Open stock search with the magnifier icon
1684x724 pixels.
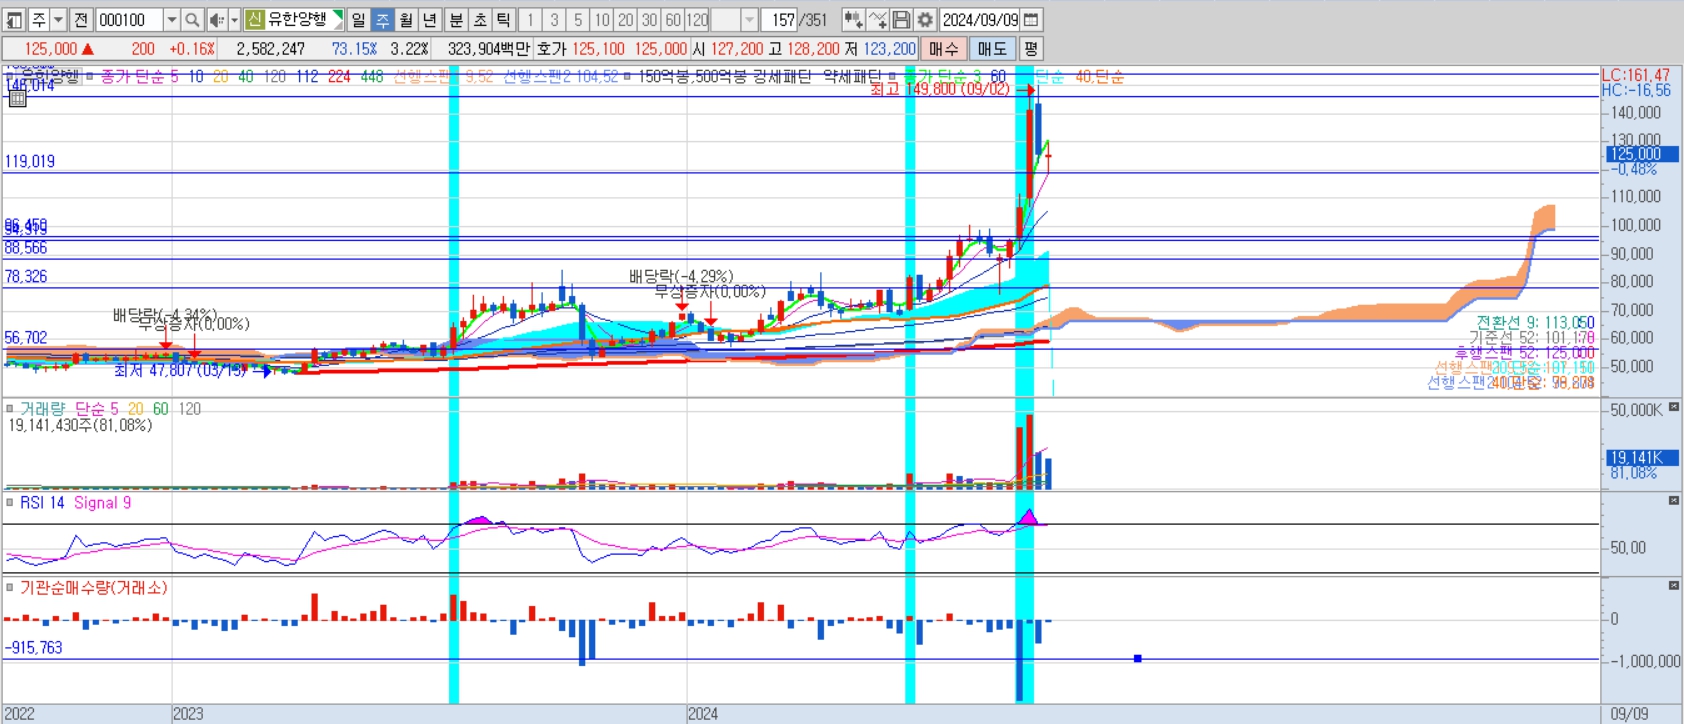(x=192, y=19)
